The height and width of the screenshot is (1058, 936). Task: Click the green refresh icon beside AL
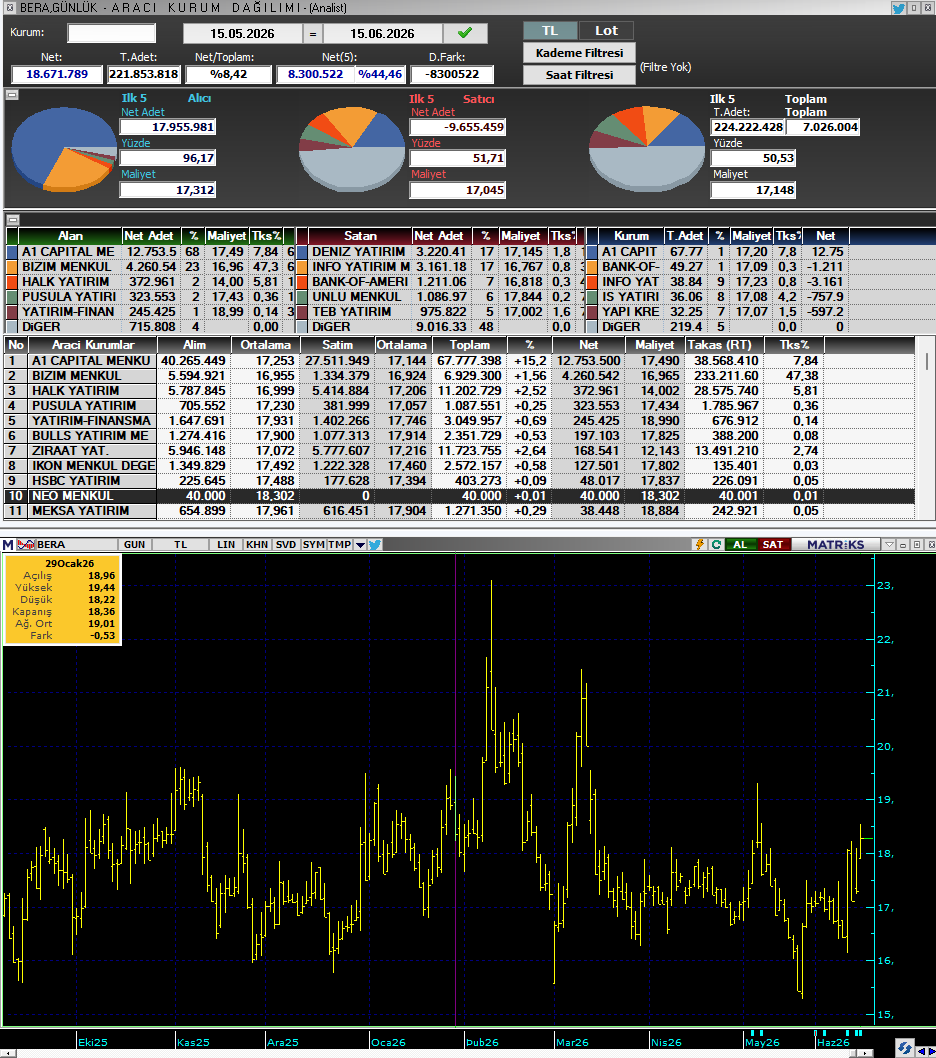pyautogui.click(x=716, y=545)
